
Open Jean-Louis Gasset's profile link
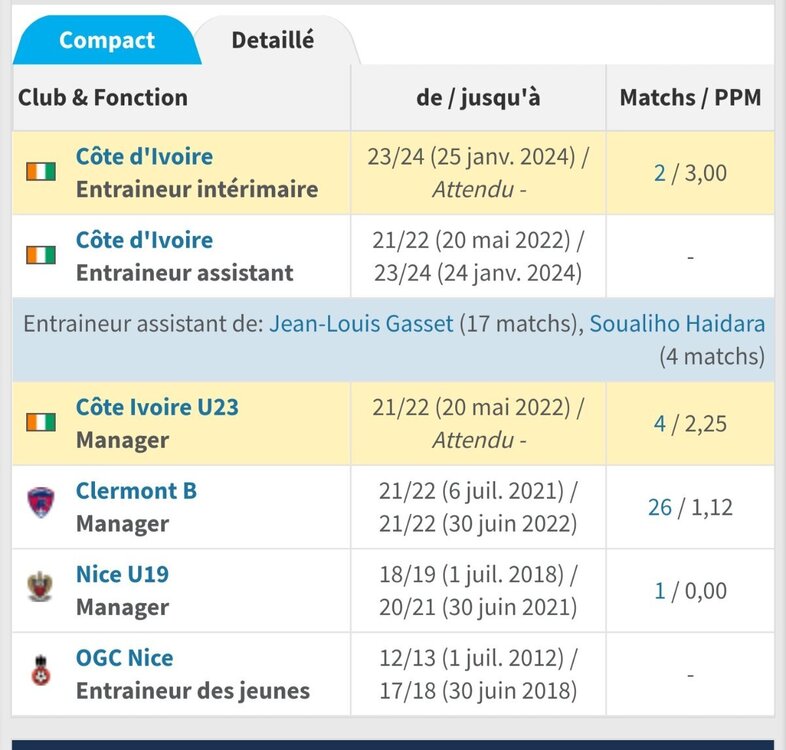point(361,324)
